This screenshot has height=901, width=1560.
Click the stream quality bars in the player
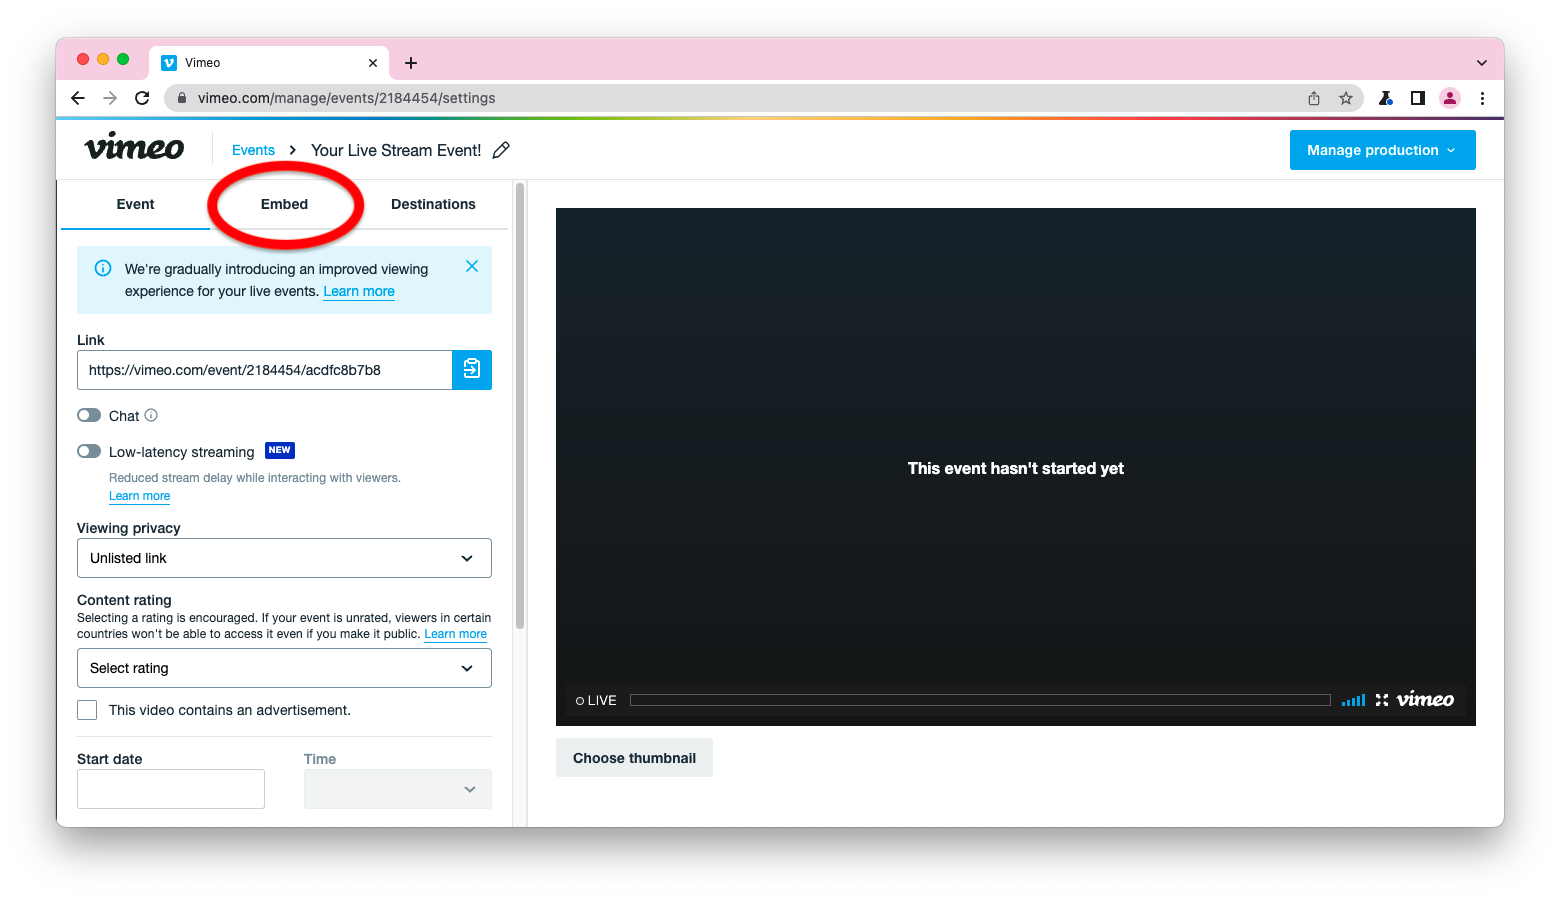point(1353,700)
